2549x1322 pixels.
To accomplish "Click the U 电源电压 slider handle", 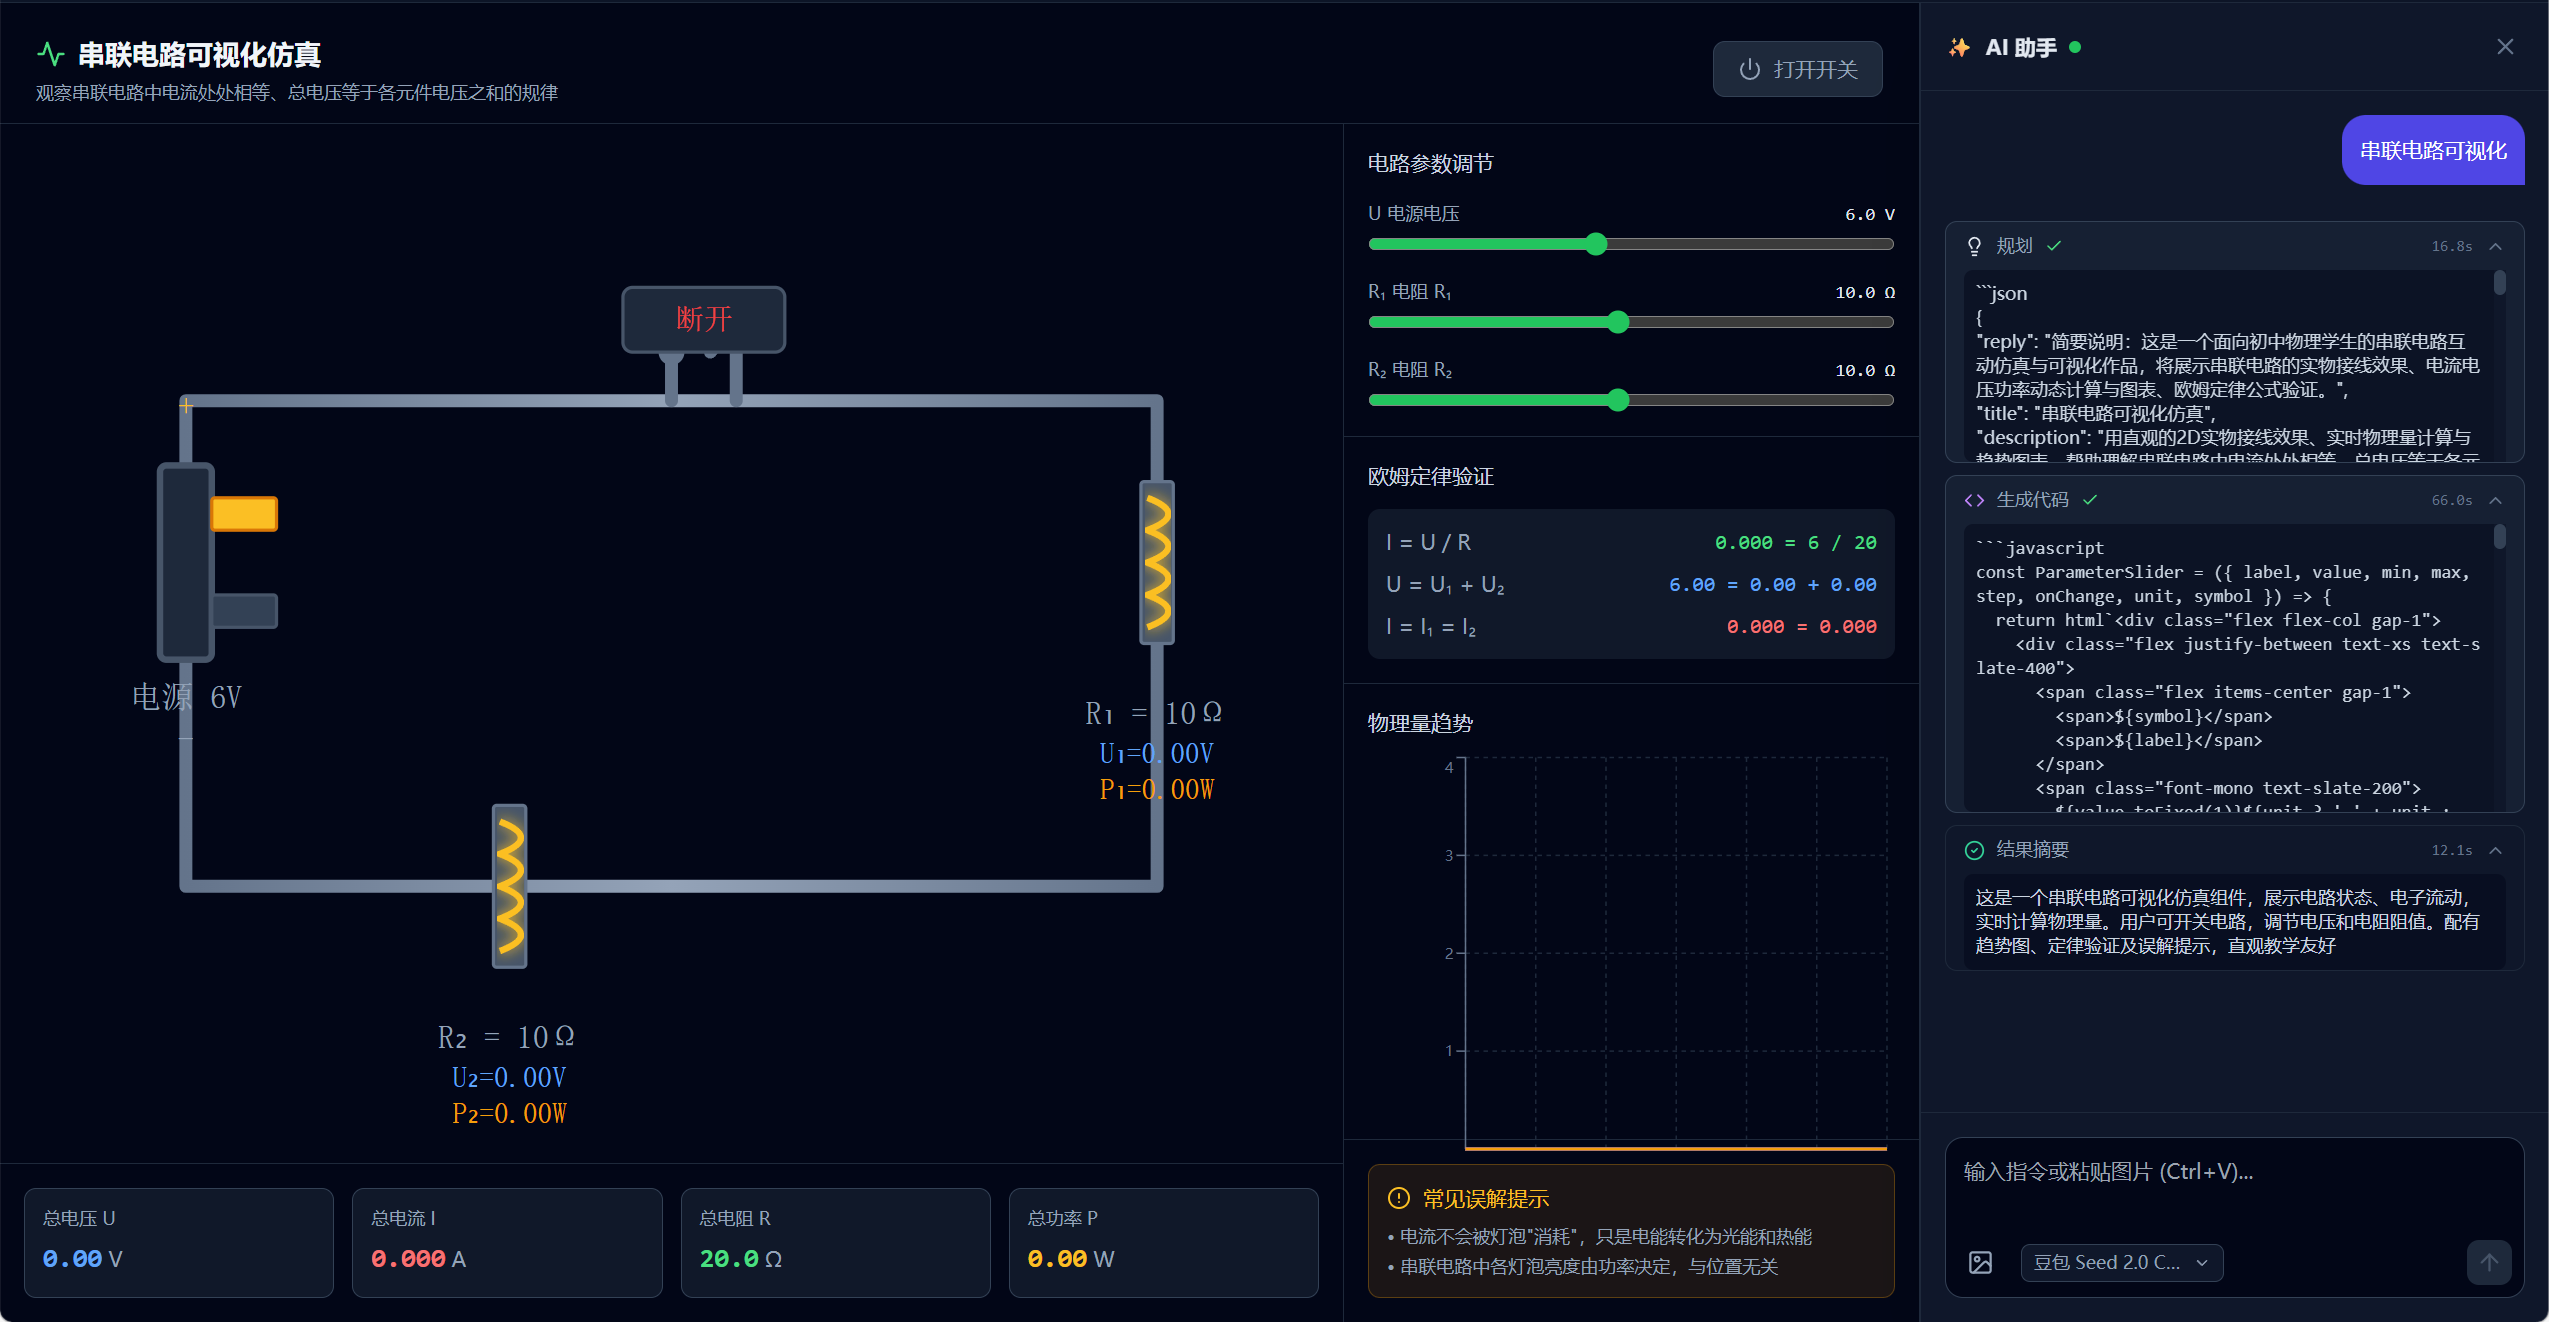I will (x=1596, y=244).
